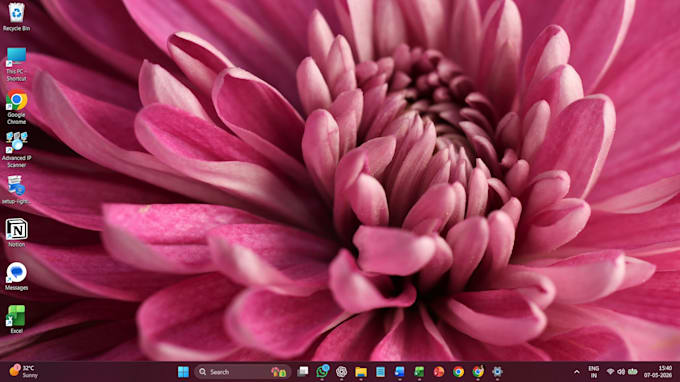Open the clock and date showing 15:40

658,372
